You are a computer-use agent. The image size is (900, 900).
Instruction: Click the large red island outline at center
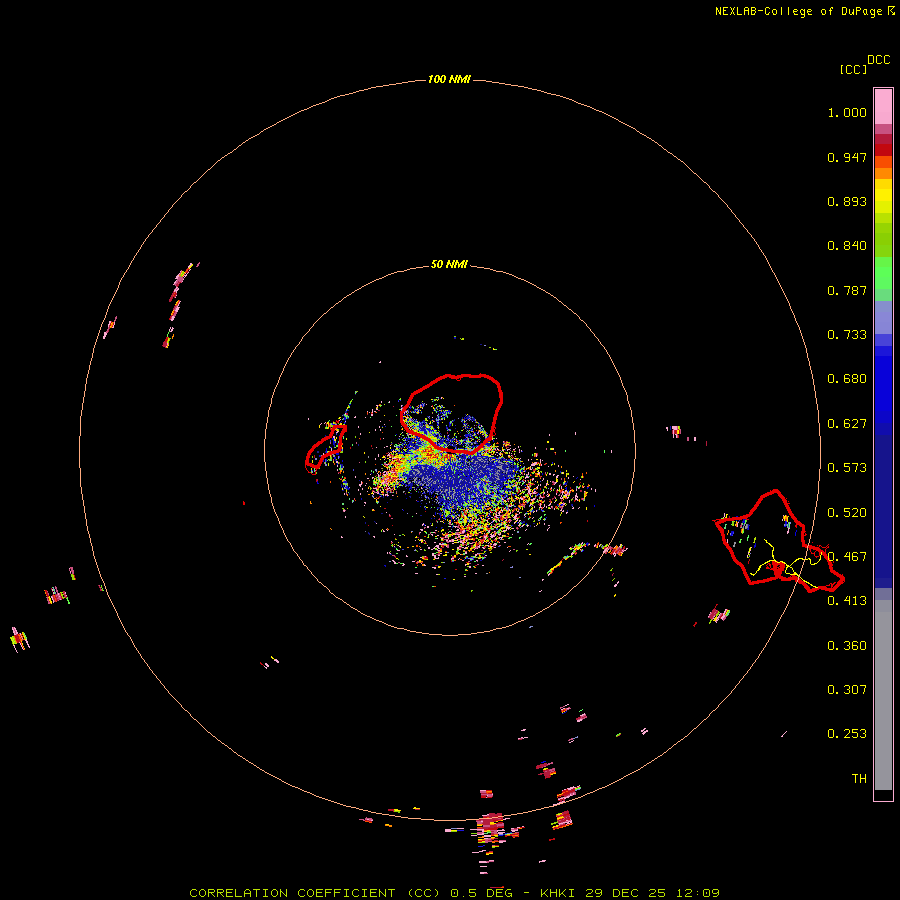452,413
